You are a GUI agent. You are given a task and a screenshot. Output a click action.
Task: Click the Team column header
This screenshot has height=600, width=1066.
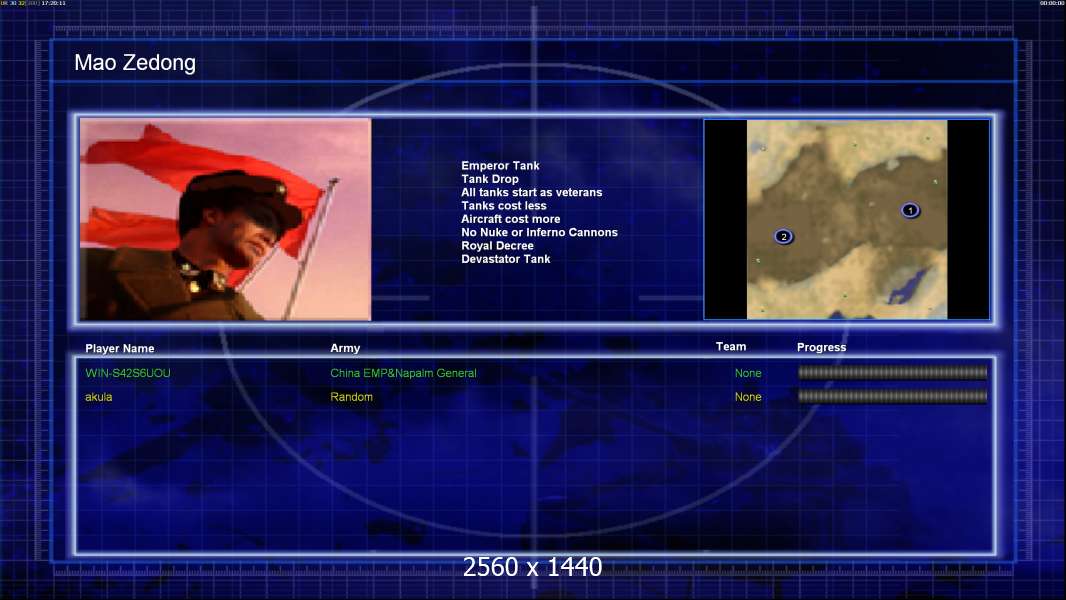tap(731, 347)
